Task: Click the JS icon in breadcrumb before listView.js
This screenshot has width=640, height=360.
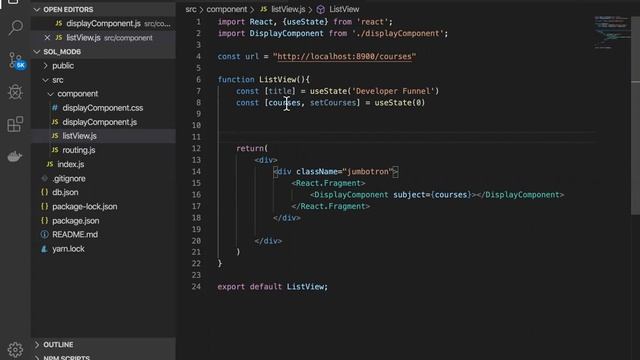Action: click(264, 9)
